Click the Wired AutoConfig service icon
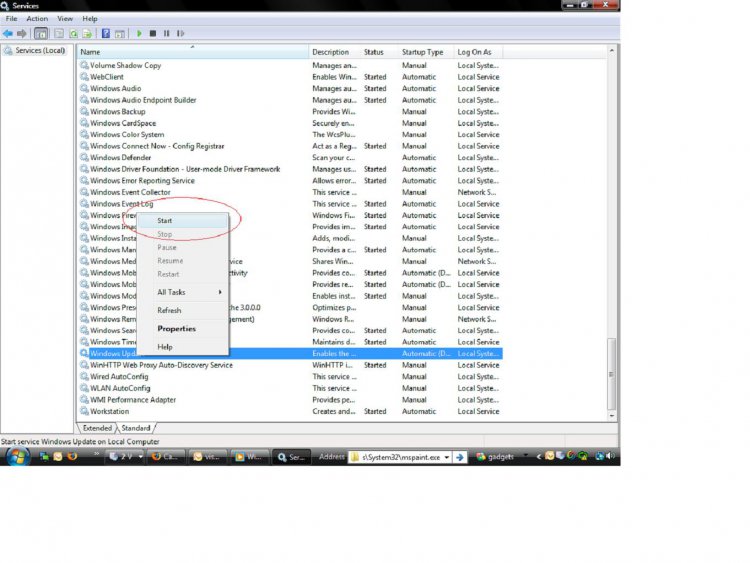The image size is (750, 563). pos(84,376)
